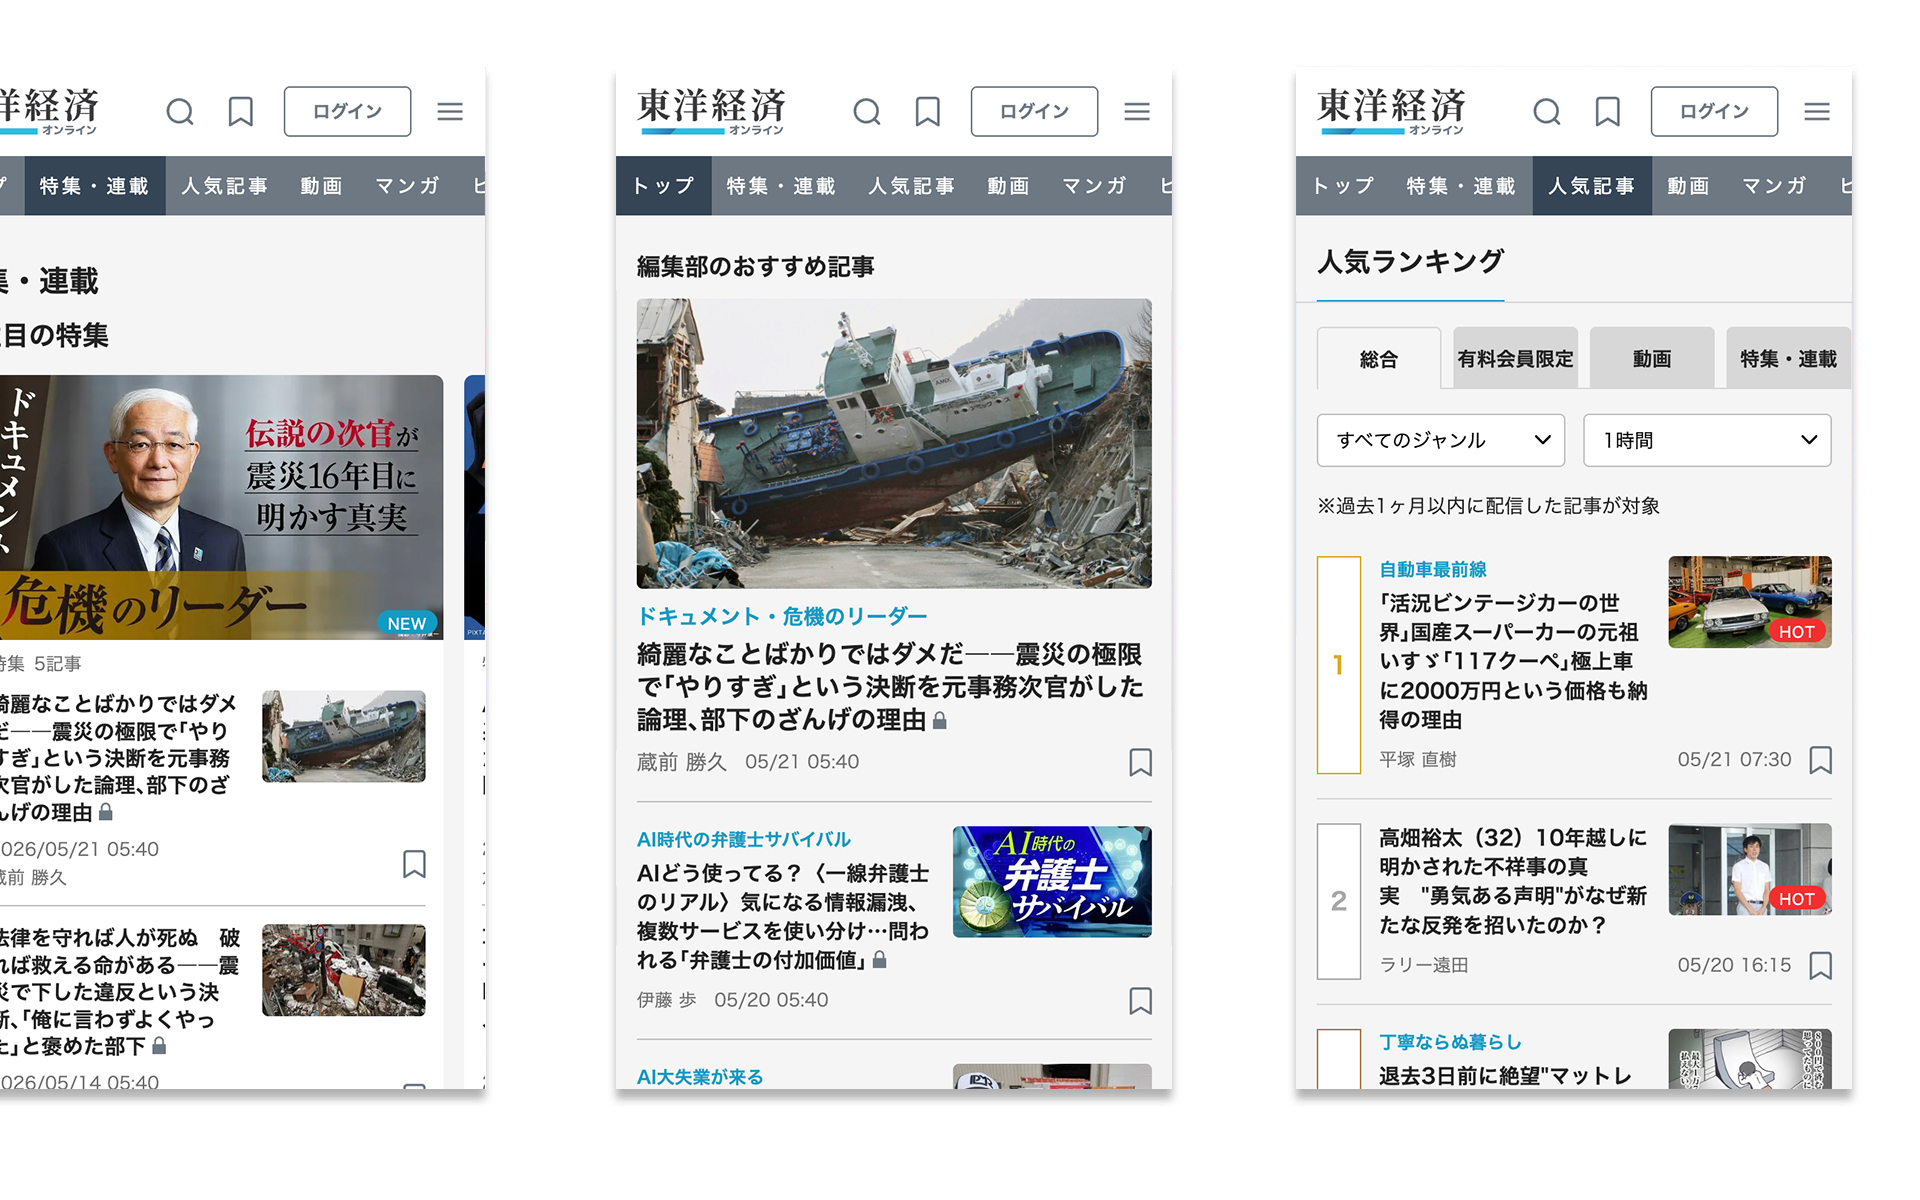Open search in the middle phone header
Screen dimensions: 1920x1200
point(866,111)
